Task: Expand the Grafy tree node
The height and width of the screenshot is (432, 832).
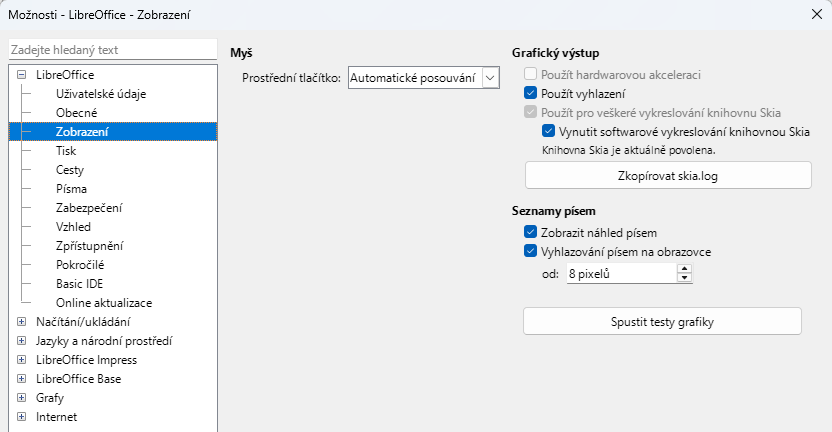Action: click(x=21, y=398)
